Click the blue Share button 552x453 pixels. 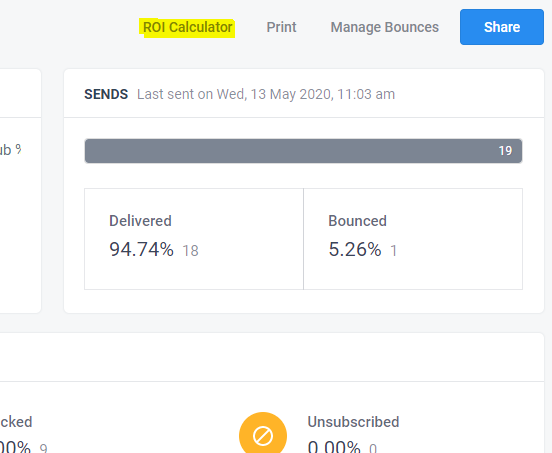(x=502, y=27)
